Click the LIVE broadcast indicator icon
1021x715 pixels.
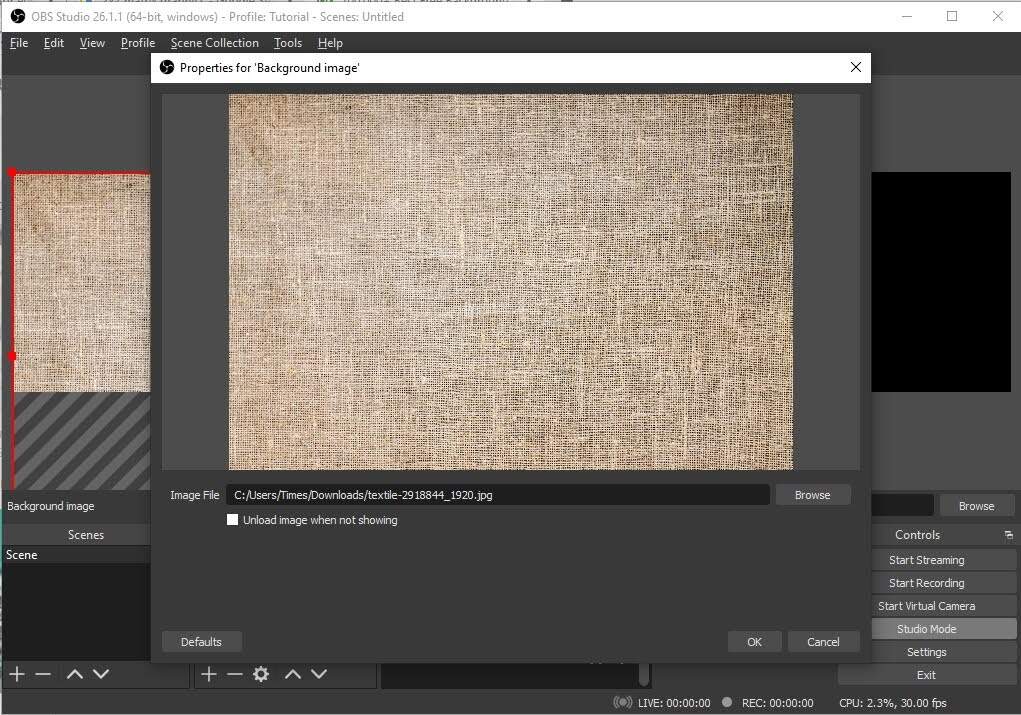click(x=623, y=703)
